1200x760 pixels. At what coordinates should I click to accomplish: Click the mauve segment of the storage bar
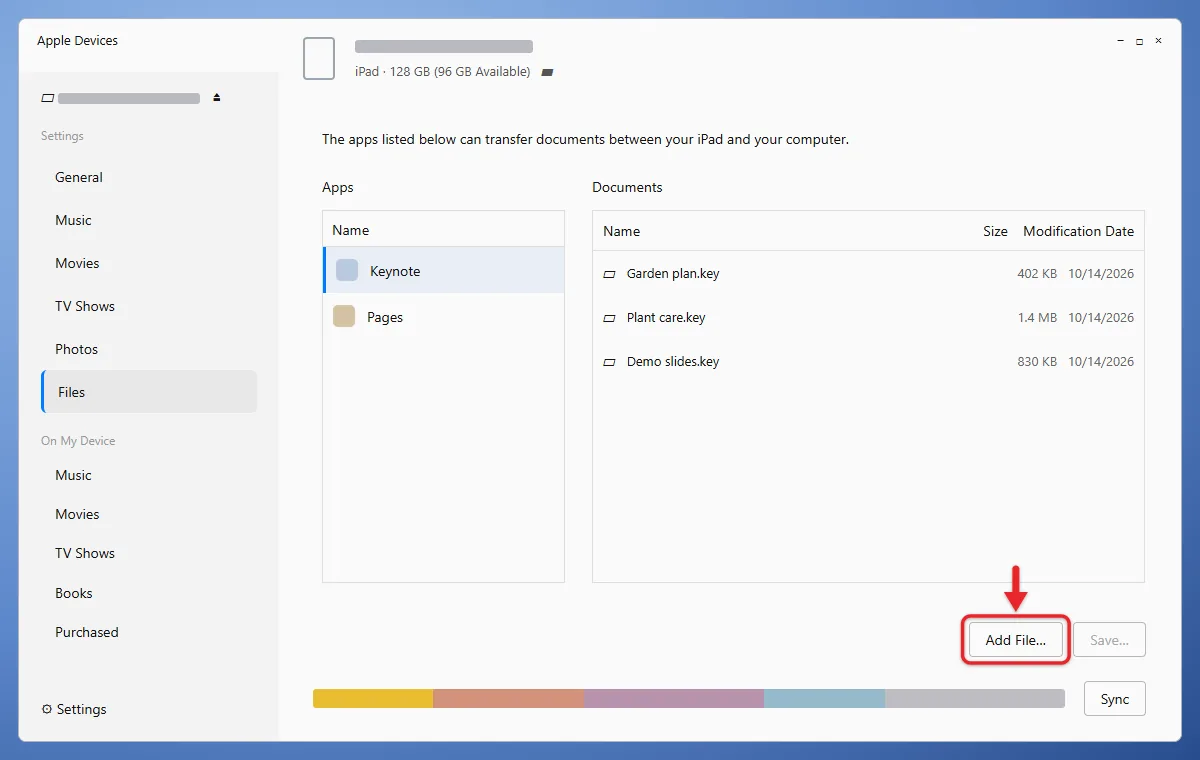pos(674,698)
